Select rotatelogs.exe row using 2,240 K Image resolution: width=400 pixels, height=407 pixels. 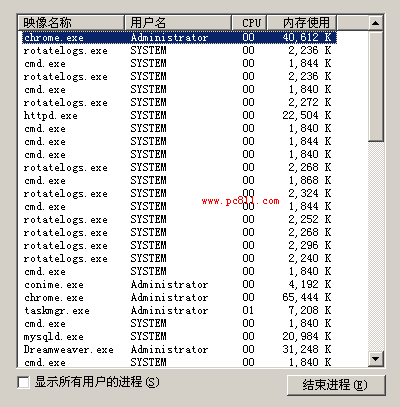[x=177, y=258]
